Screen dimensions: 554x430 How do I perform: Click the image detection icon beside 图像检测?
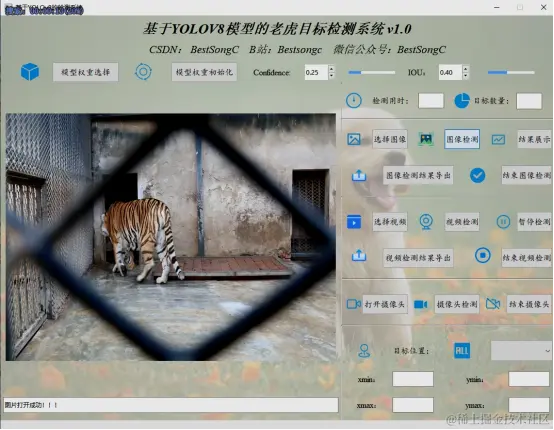pyautogui.click(x=426, y=139)
